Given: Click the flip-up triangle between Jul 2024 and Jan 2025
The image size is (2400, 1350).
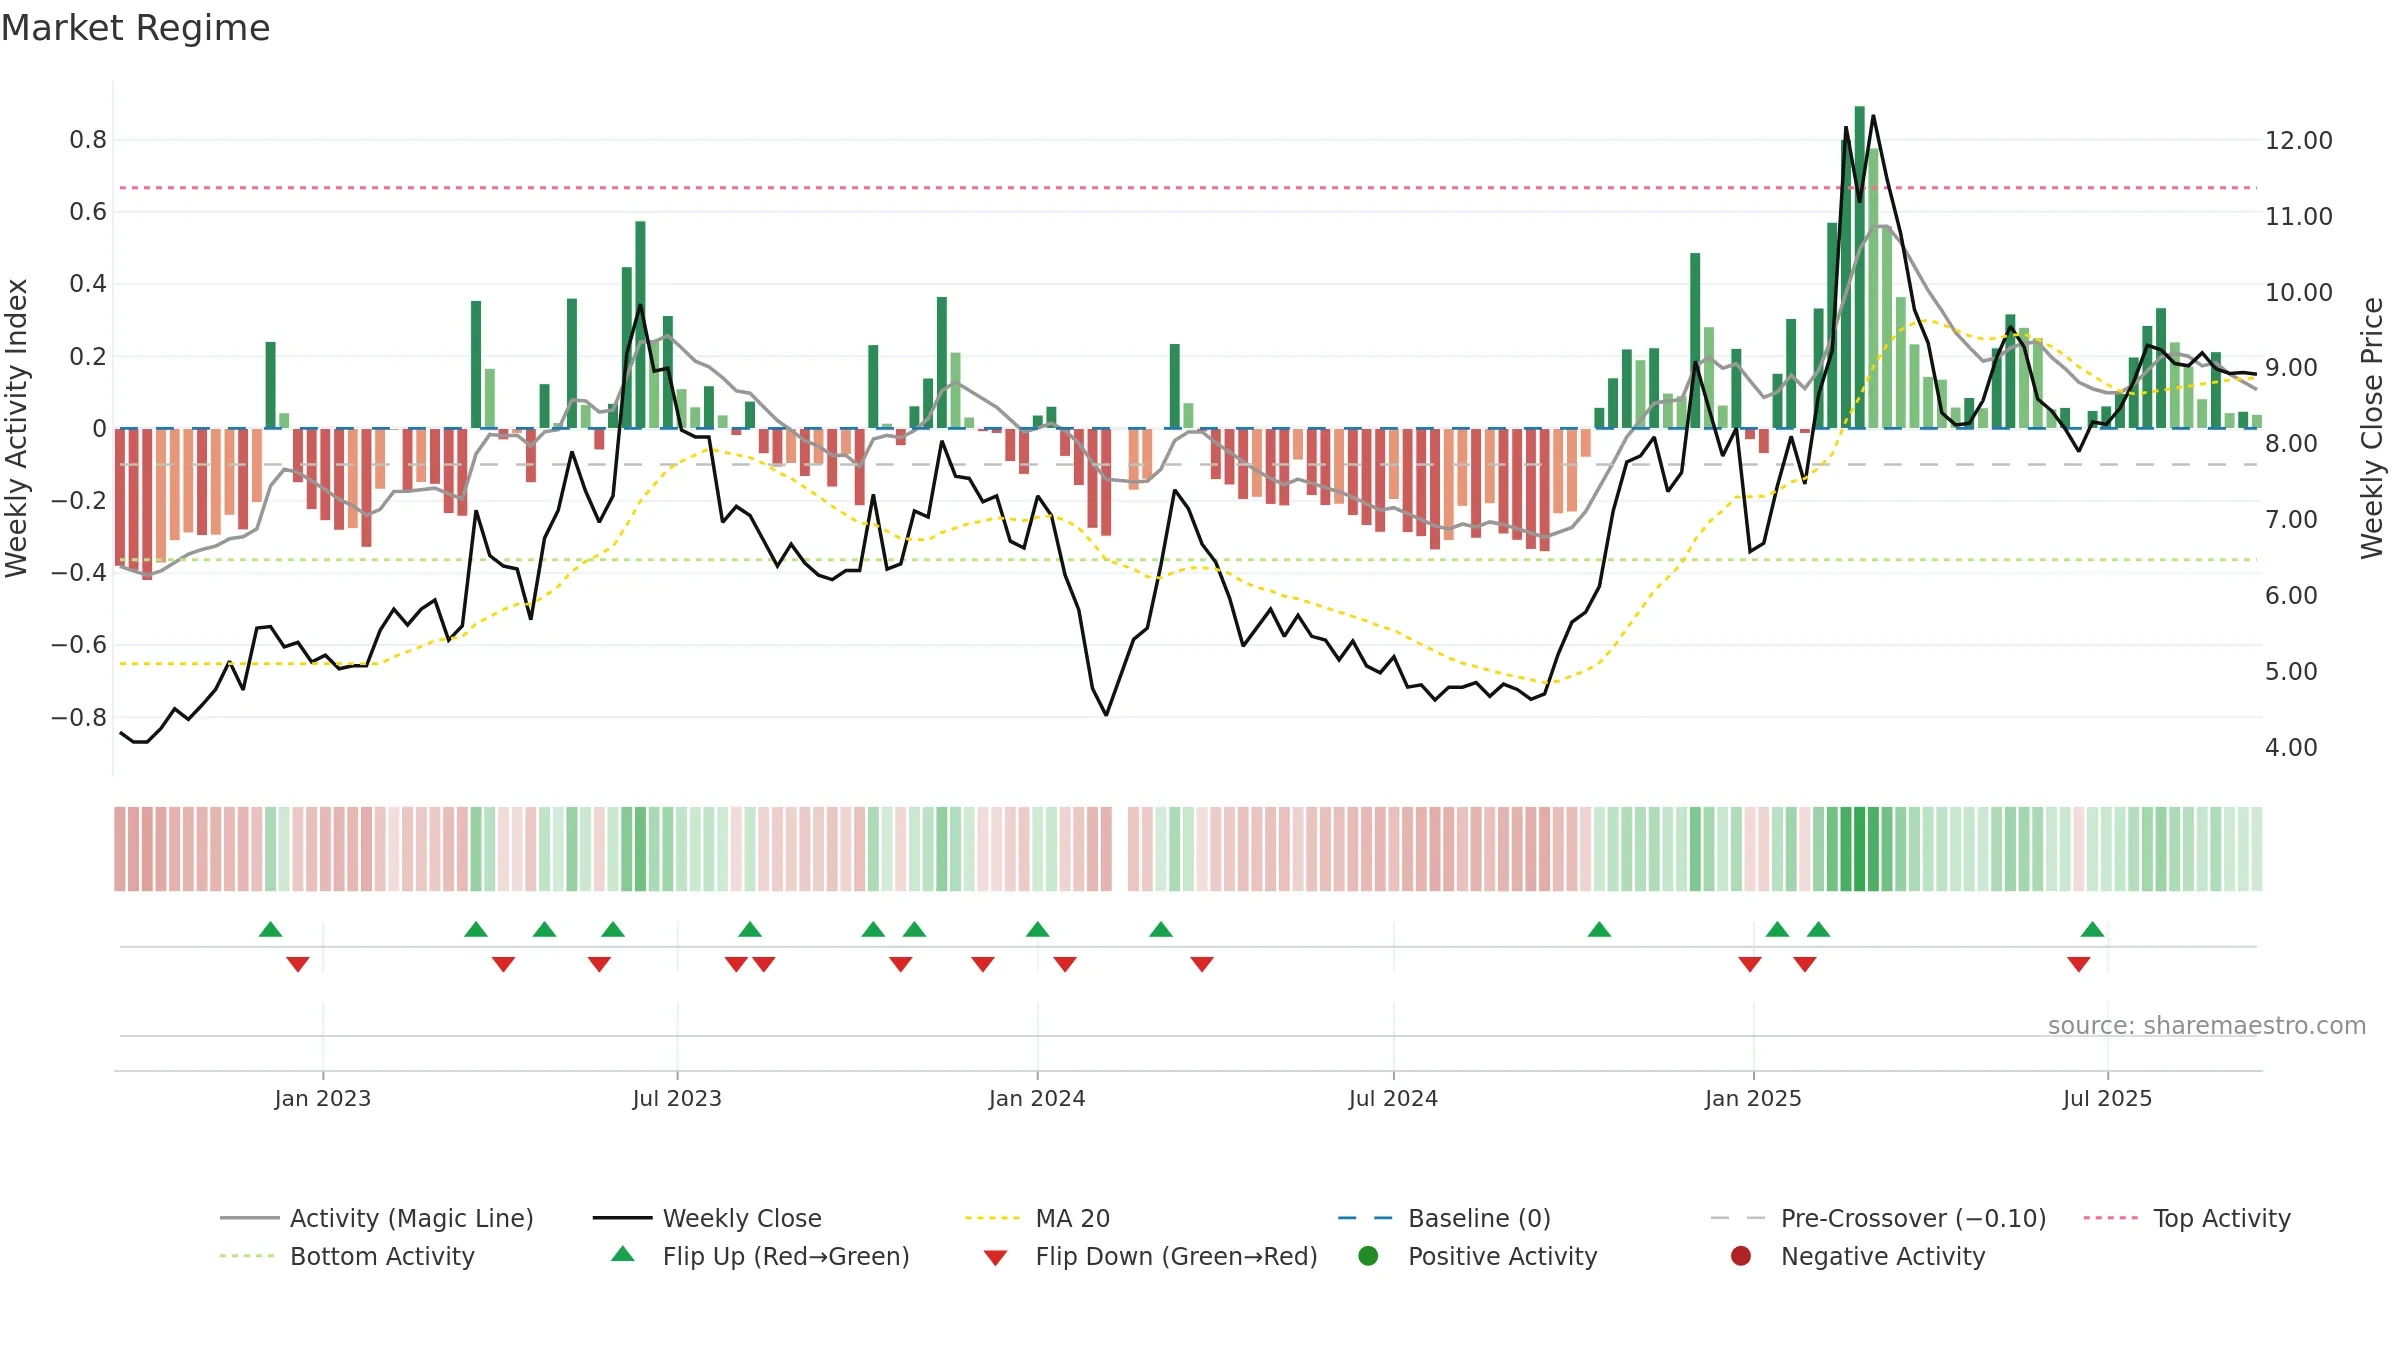Looking at the screenshot, I should [1599, 929].
